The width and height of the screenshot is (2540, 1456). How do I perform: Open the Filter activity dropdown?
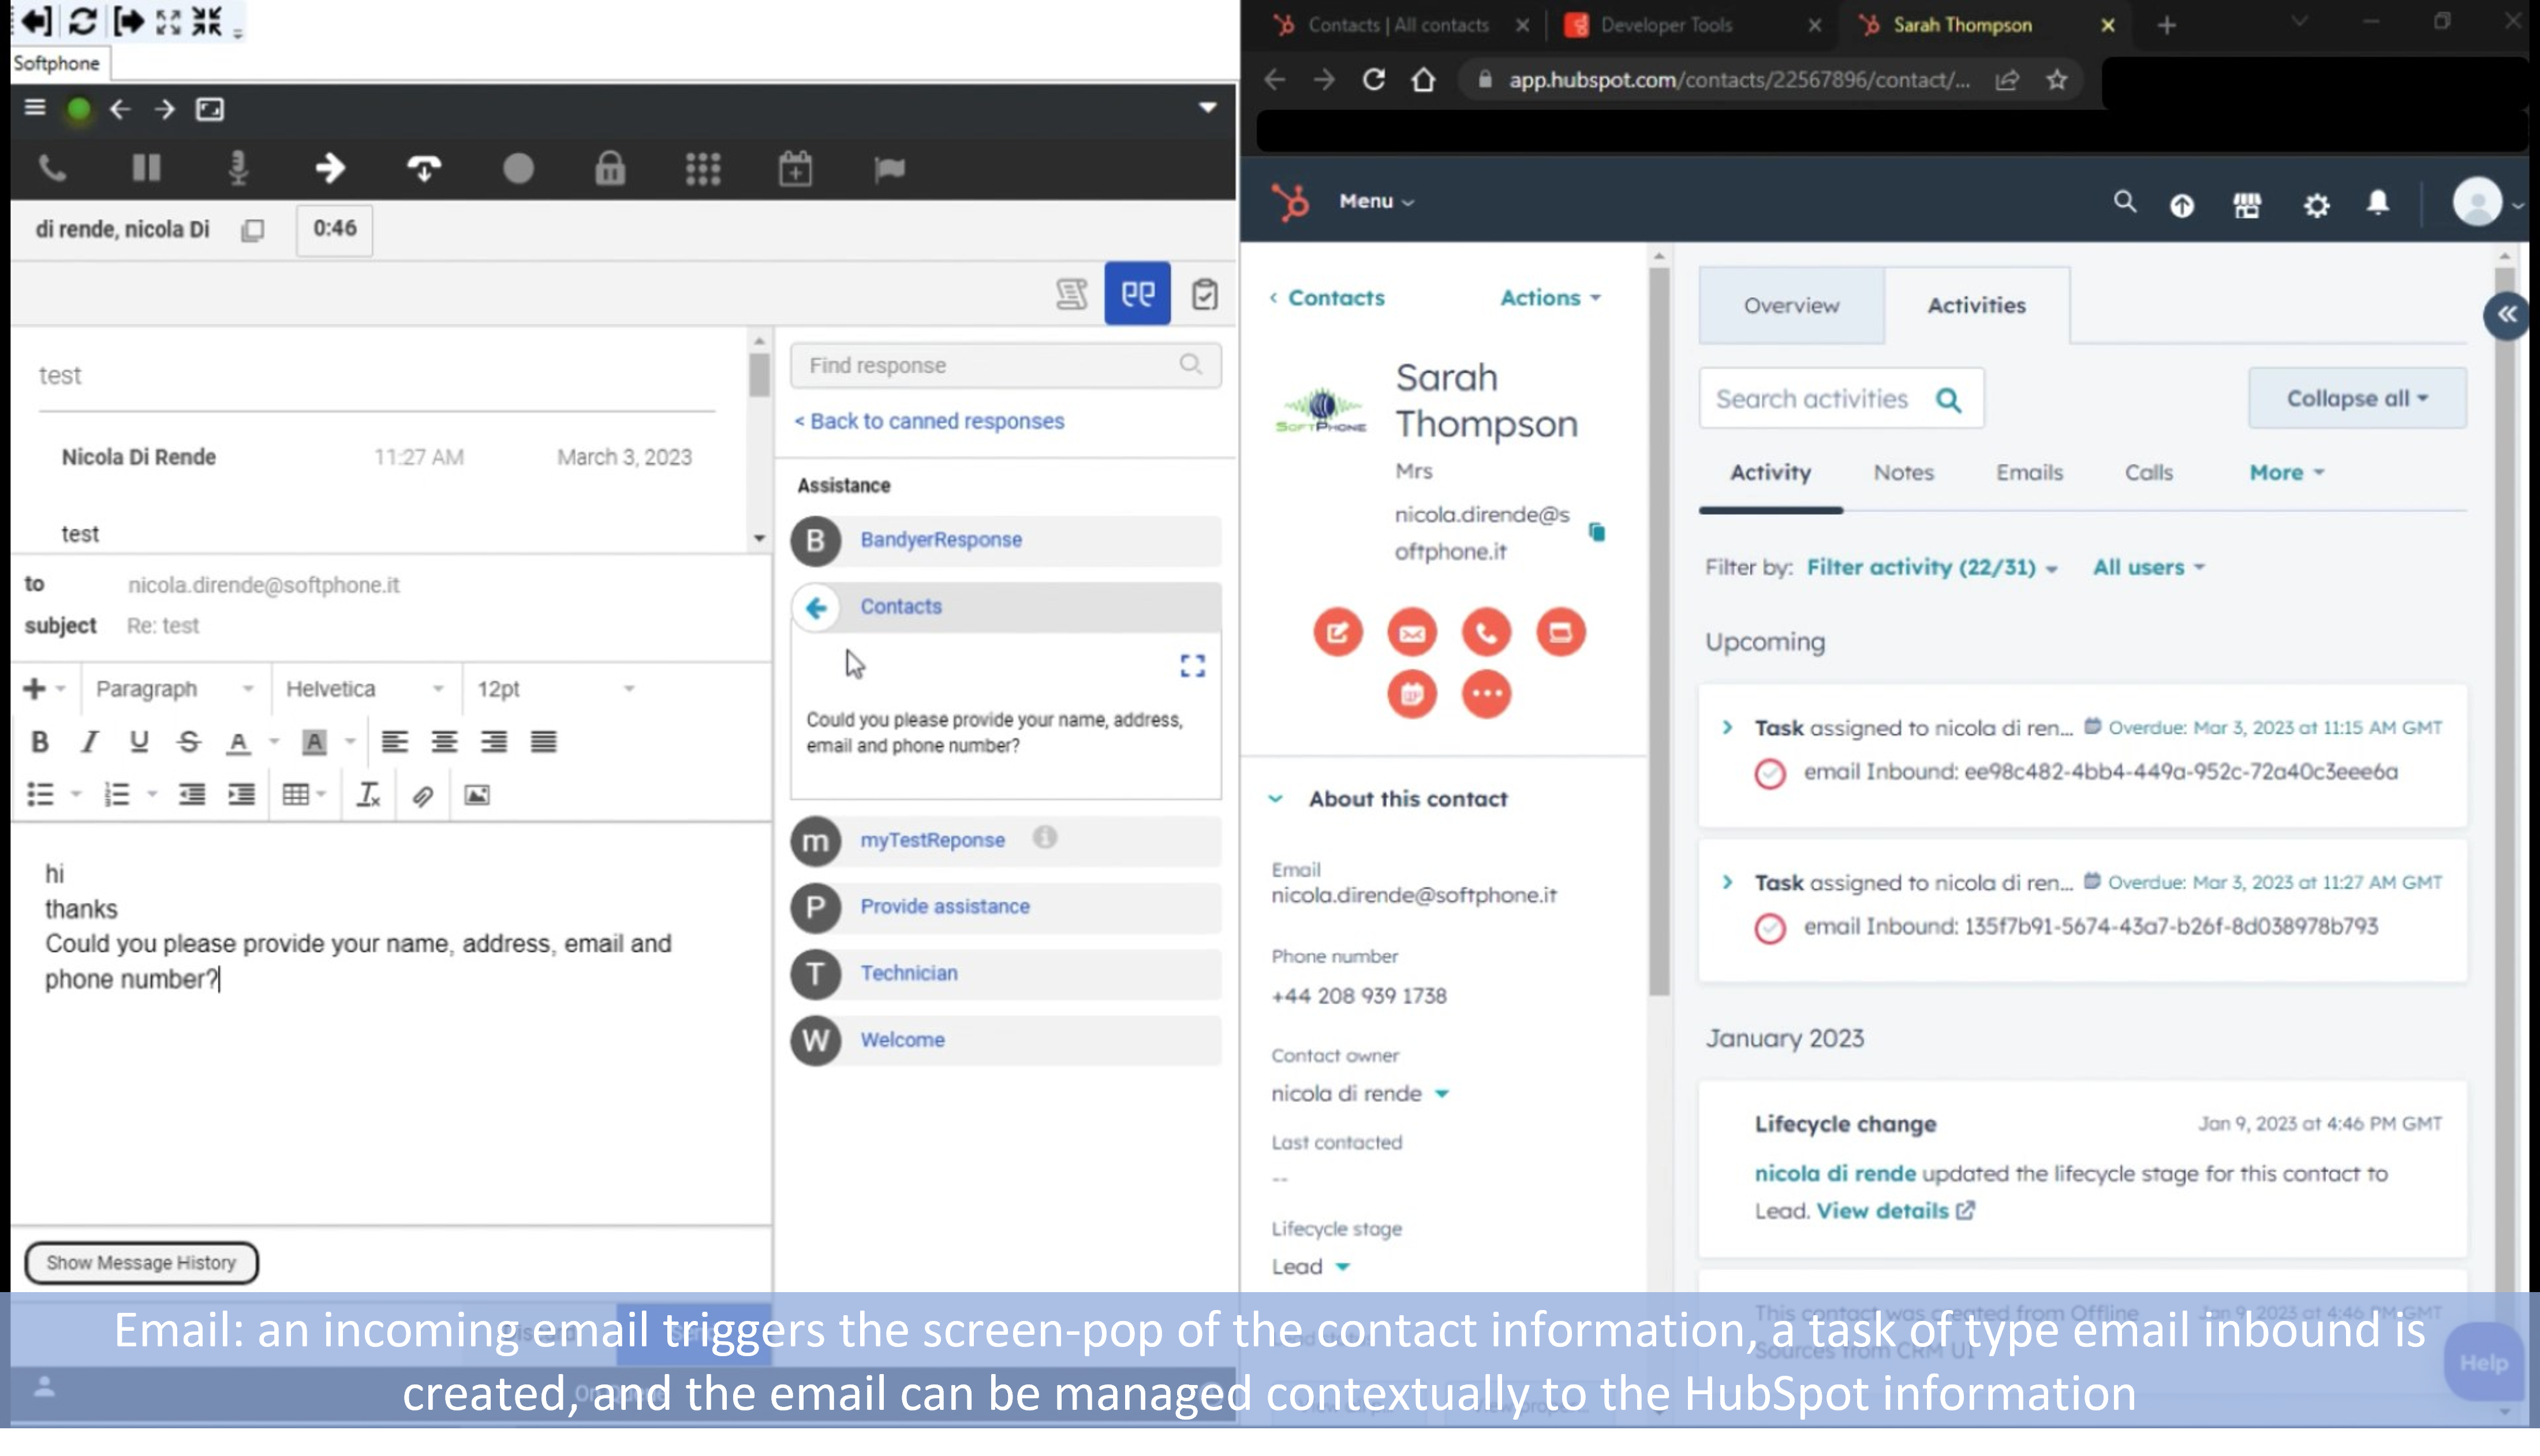point(1931,567)
